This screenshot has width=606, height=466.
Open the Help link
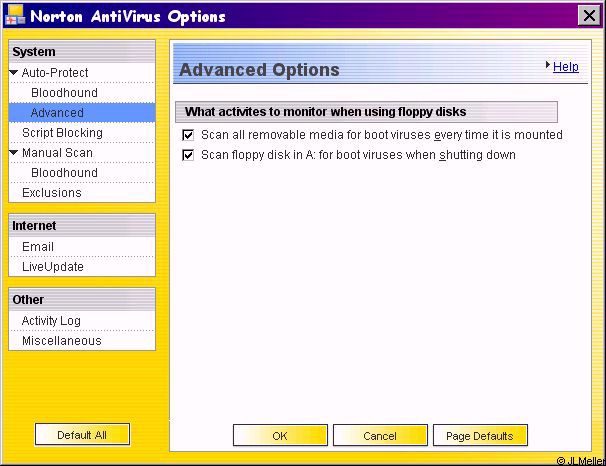point(565,66)
